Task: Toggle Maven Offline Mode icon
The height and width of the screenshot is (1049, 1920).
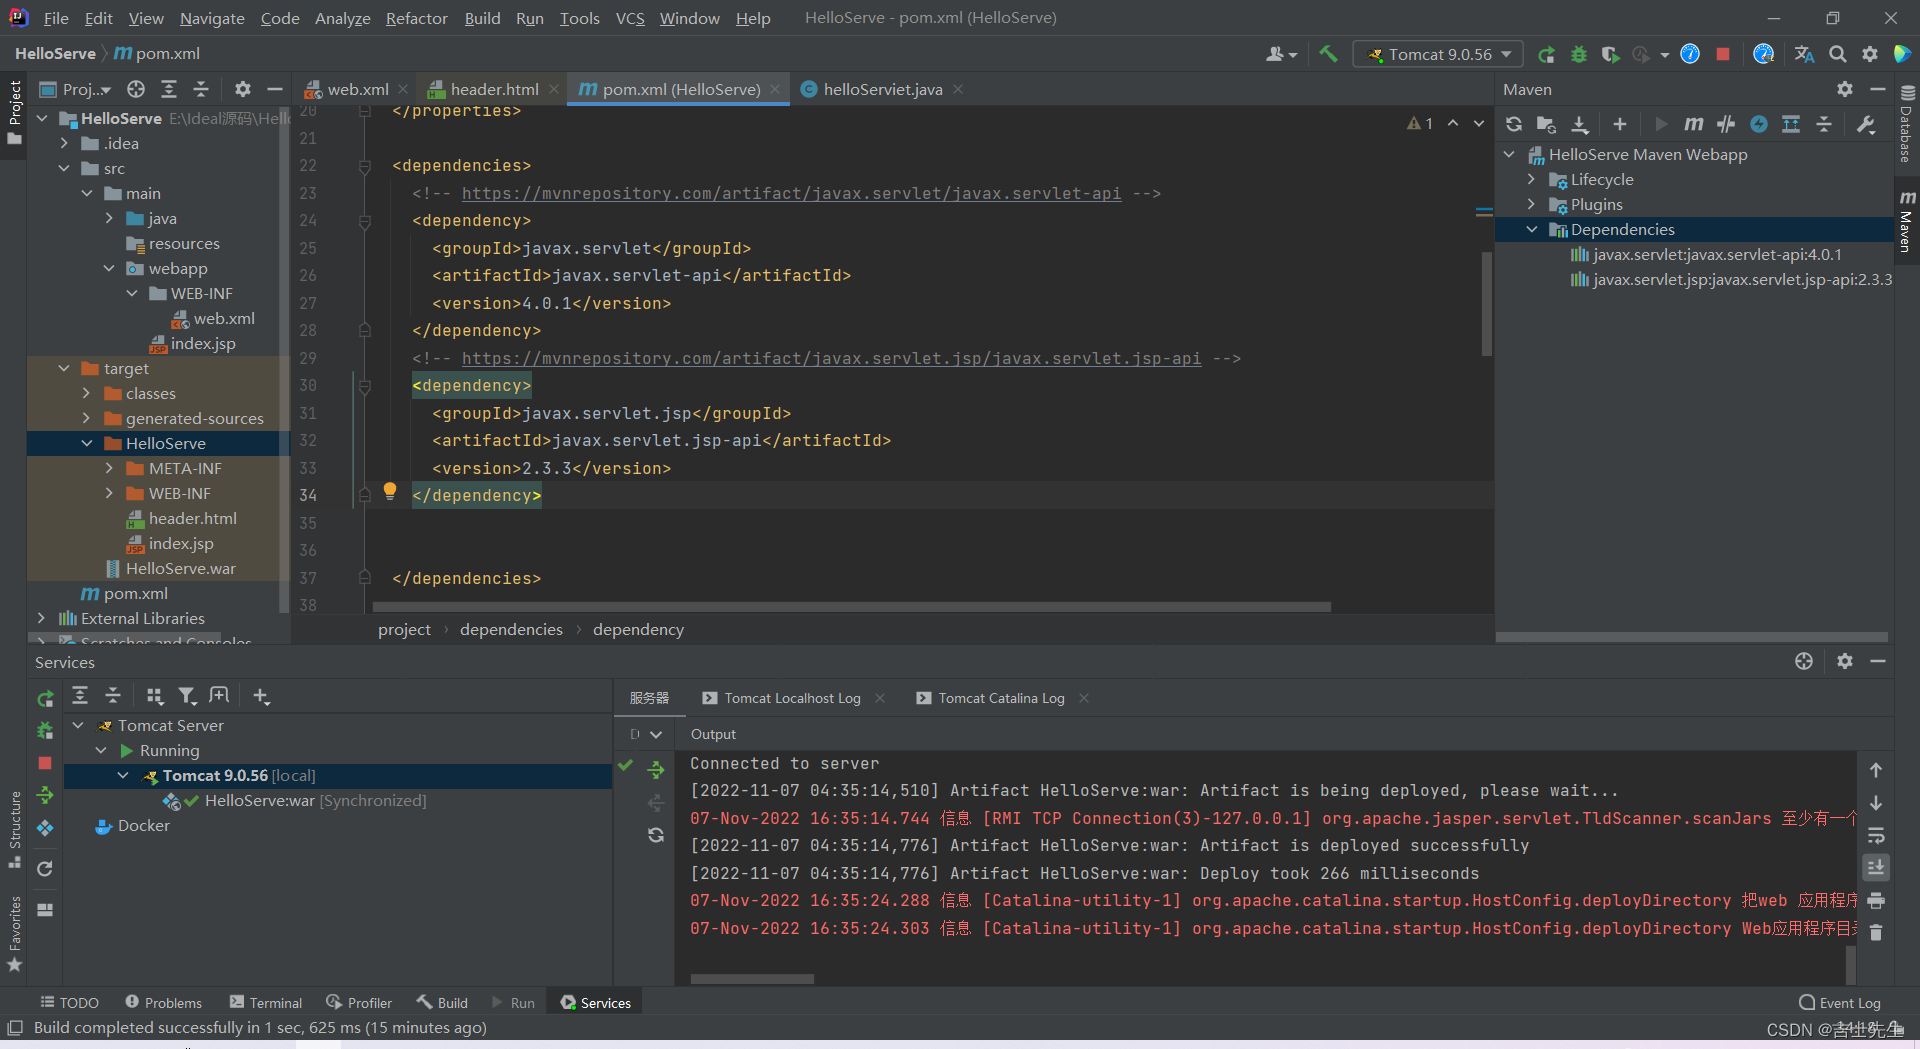Action: pos(1726,124)
